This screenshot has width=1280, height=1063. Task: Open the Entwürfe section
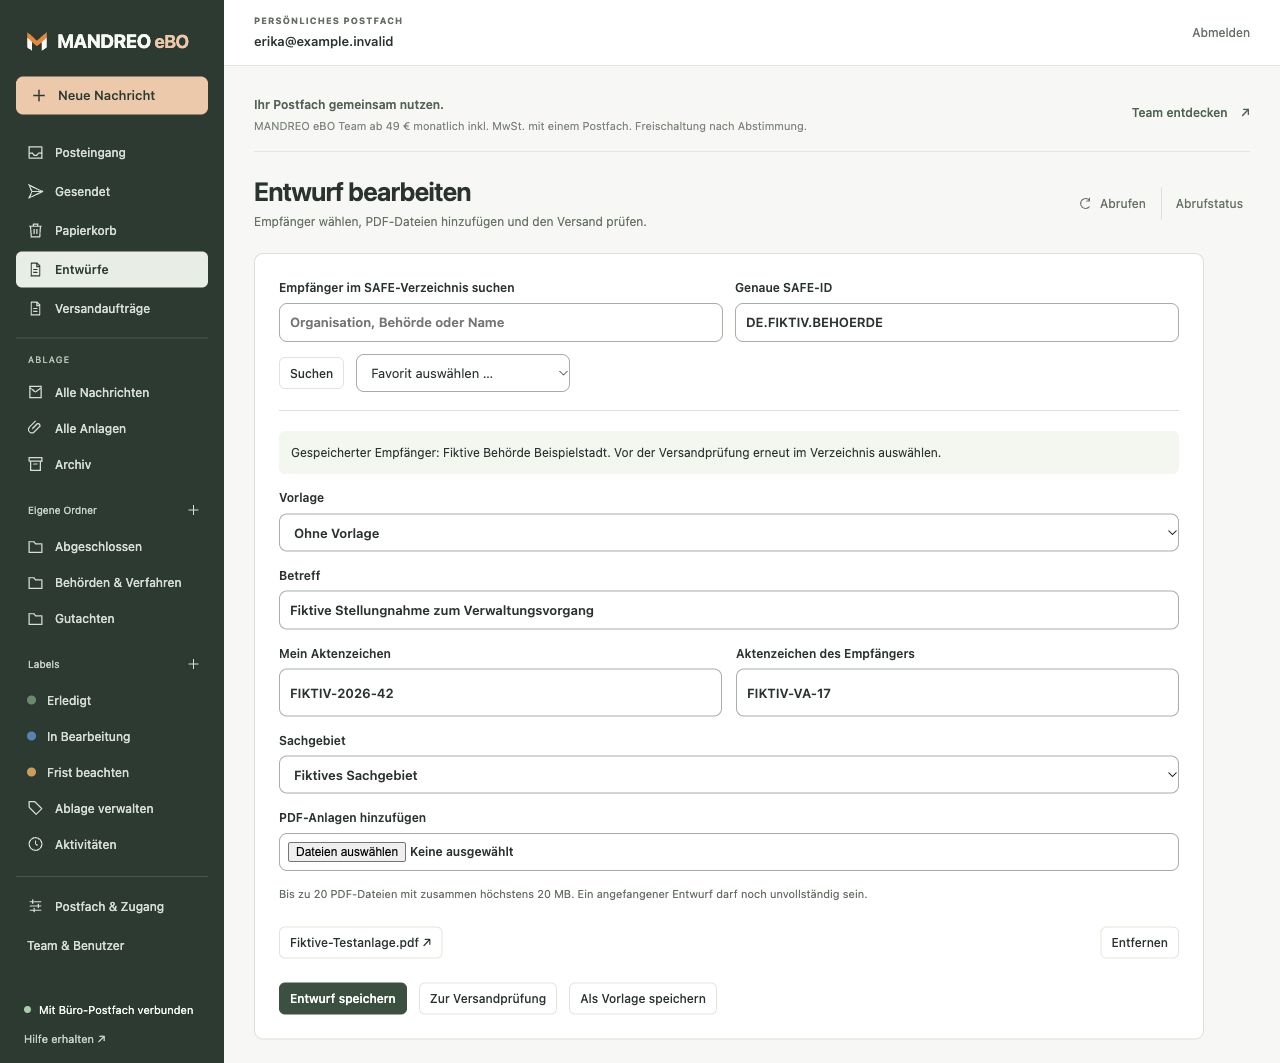coord(112,270)
